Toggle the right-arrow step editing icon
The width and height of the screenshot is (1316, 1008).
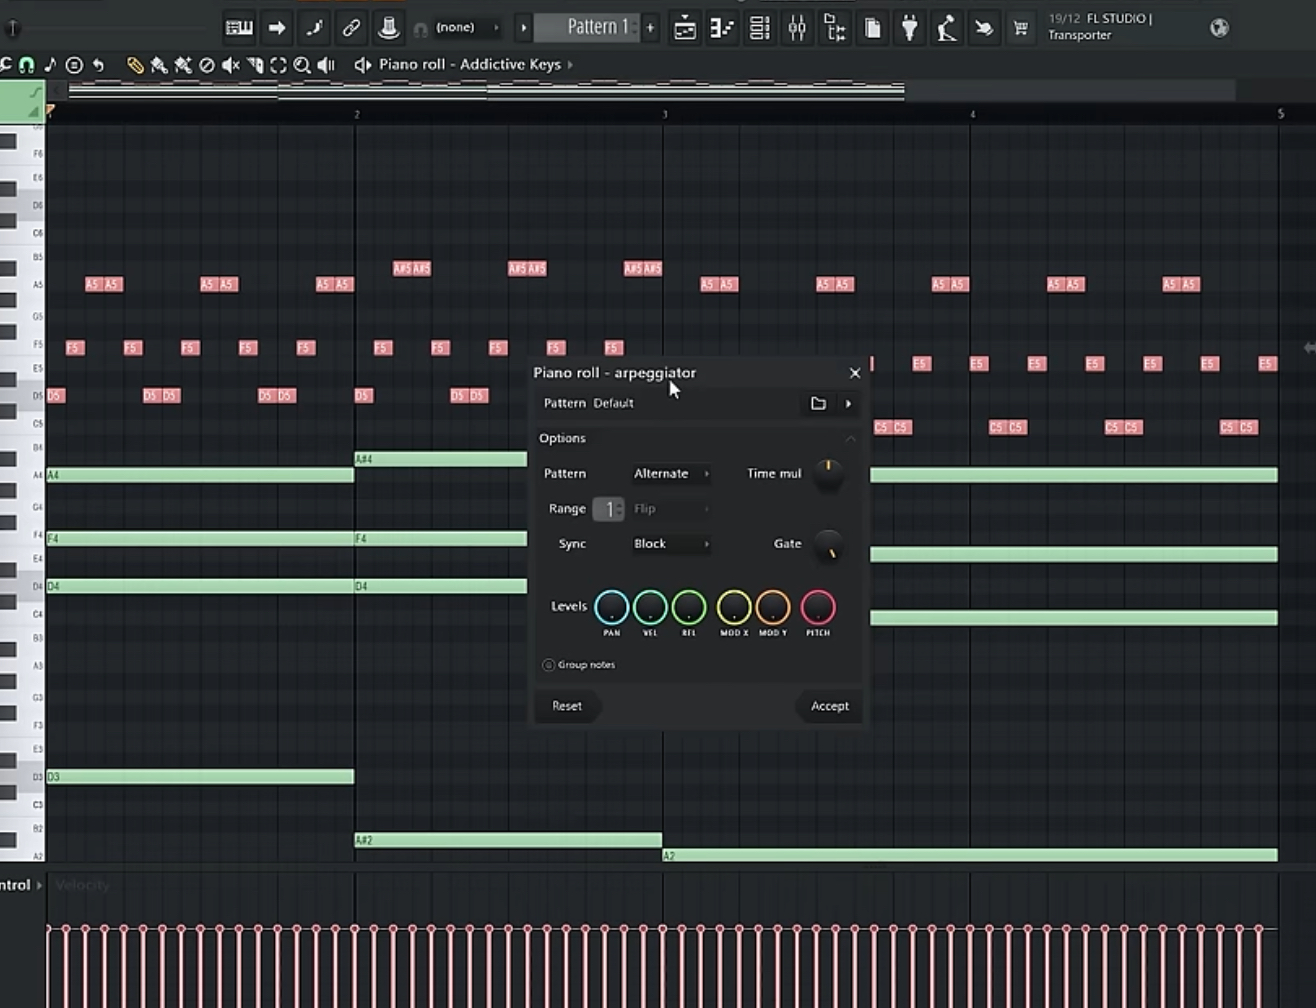(277, 28)
